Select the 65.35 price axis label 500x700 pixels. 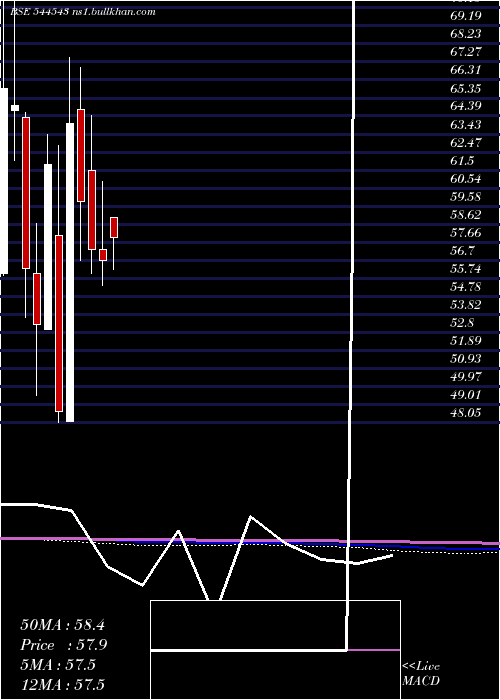(x=466, y=88)
